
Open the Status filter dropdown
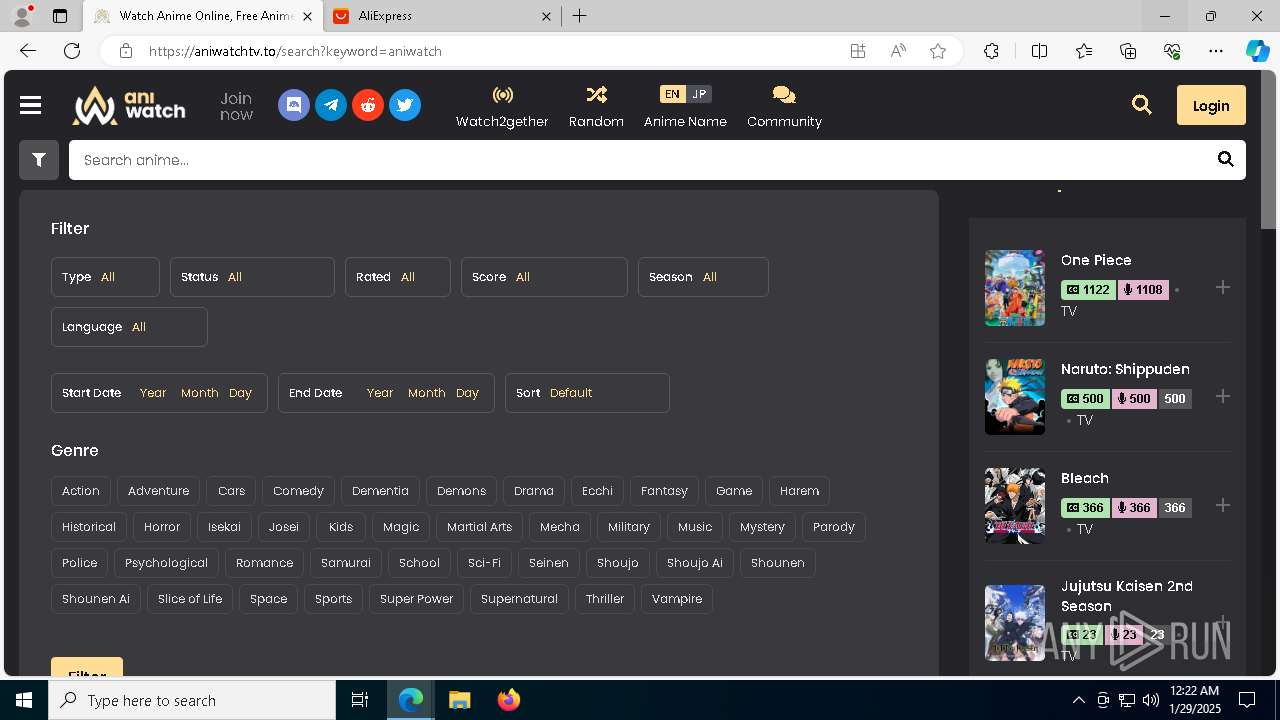point(252,277)
